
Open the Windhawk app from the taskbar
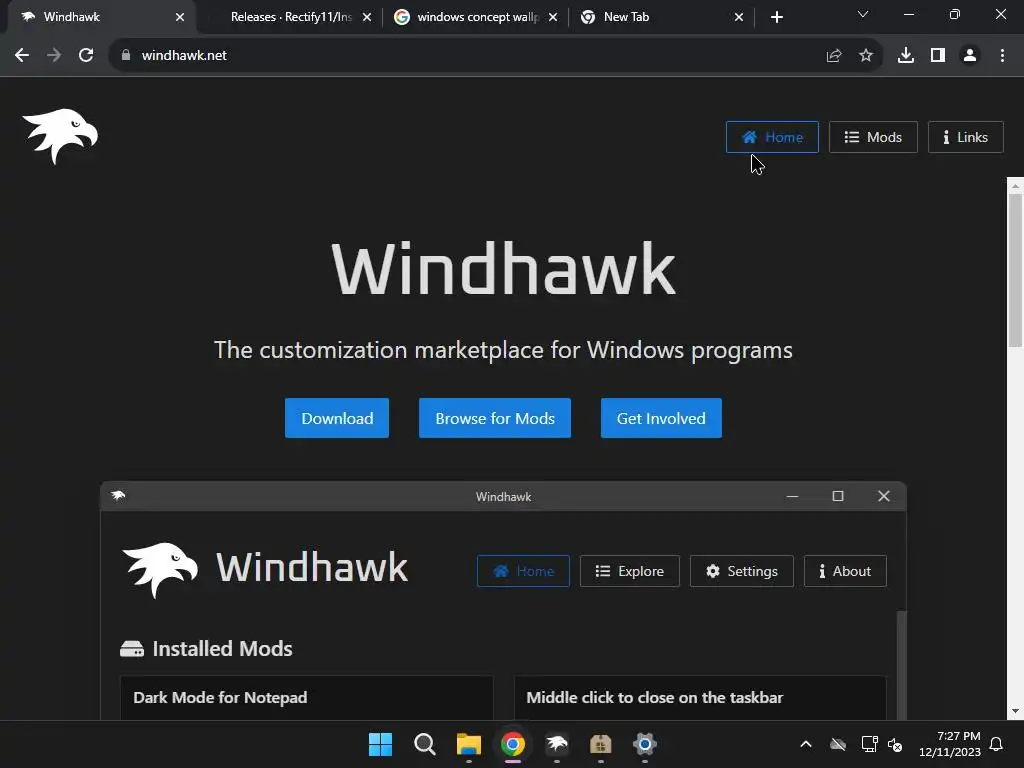(556, 744)
